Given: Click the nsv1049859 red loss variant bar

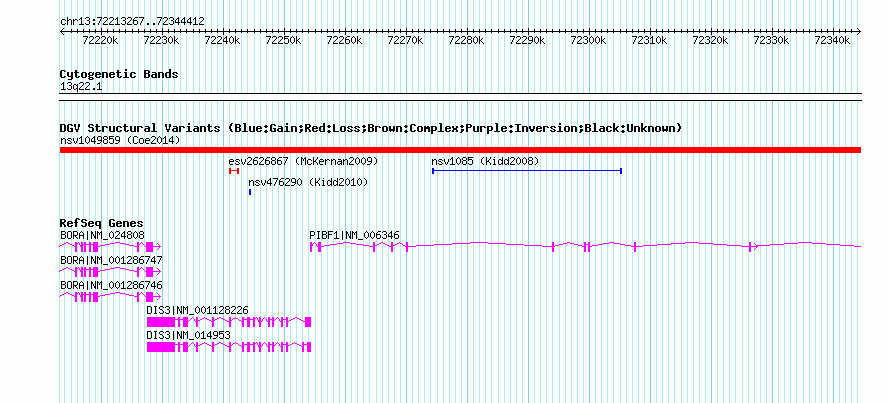Looking at the screenshot, I should coord(460,150).
